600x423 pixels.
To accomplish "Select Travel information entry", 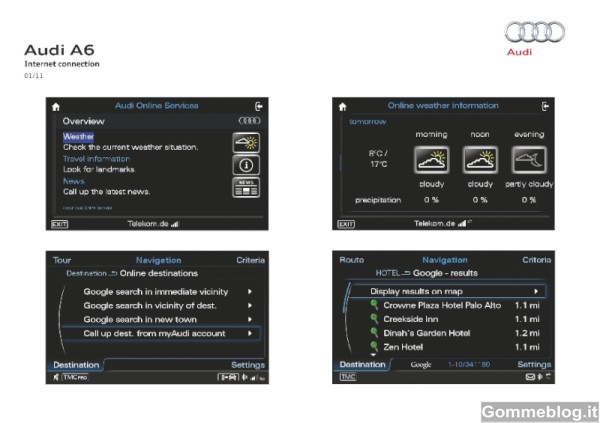I will click(96, 159).
